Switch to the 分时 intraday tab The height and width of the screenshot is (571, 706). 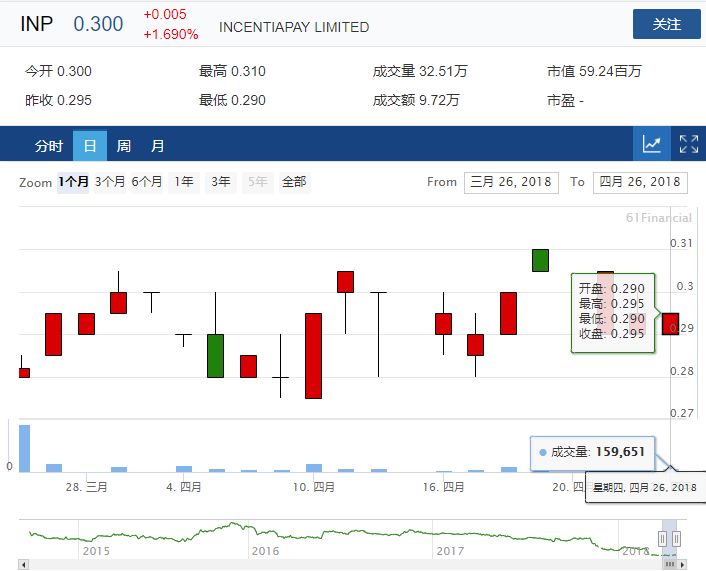pyautogui.click(x=49, y=145)
